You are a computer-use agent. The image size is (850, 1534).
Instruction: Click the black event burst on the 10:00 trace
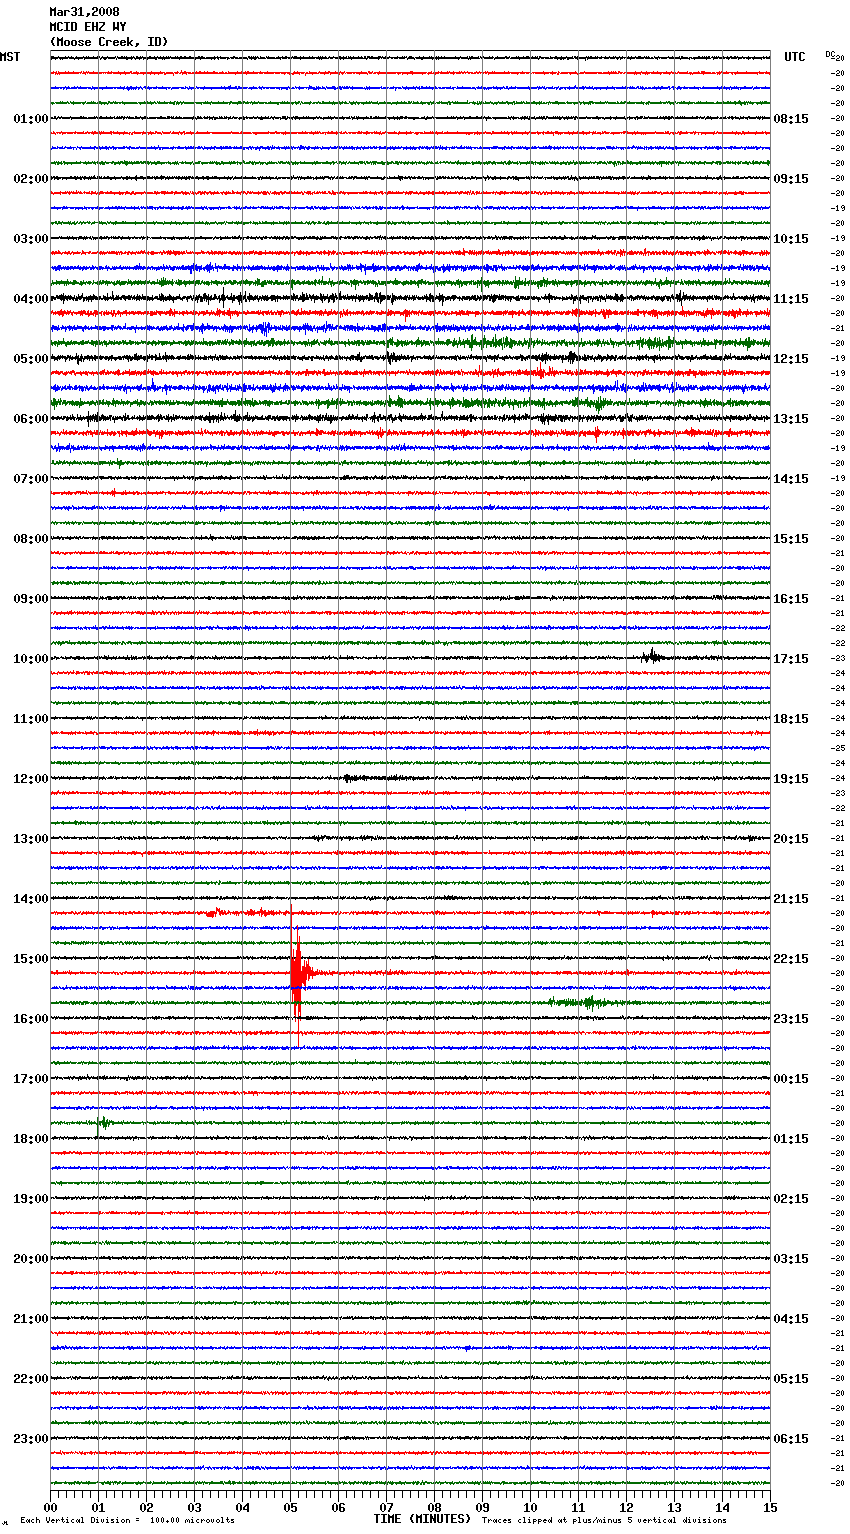tap(653, 656)
